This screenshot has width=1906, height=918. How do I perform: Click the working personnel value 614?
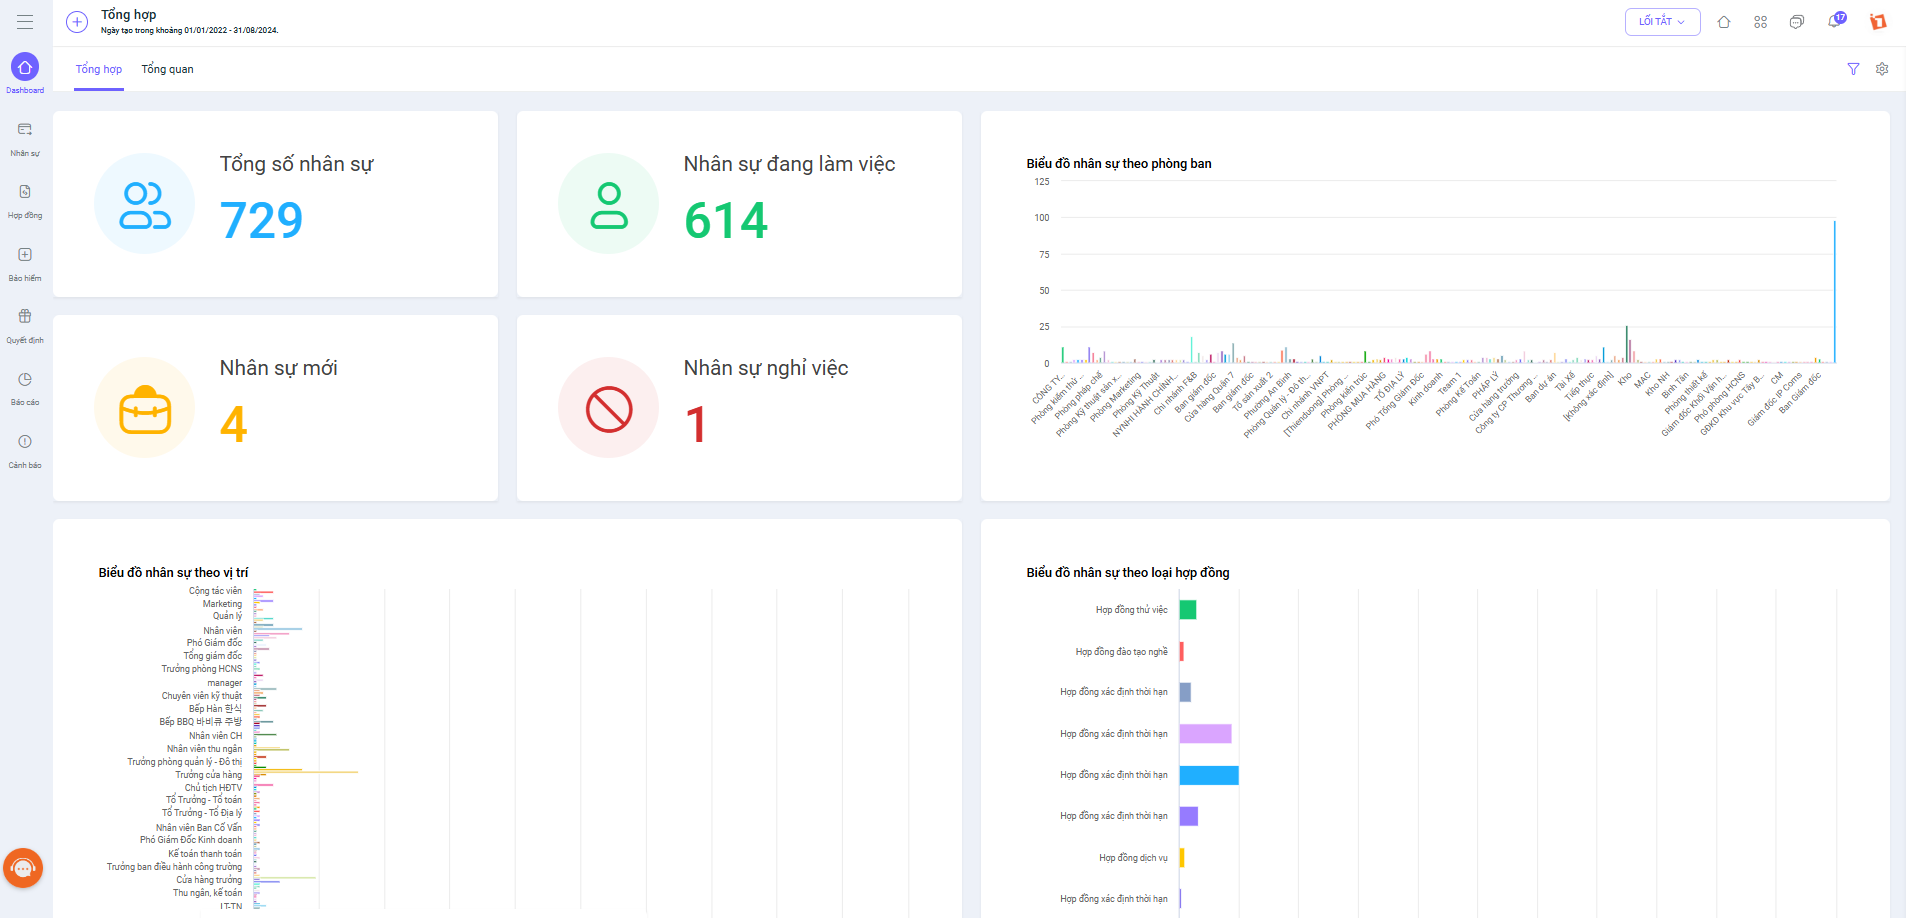tap(726, 220)
